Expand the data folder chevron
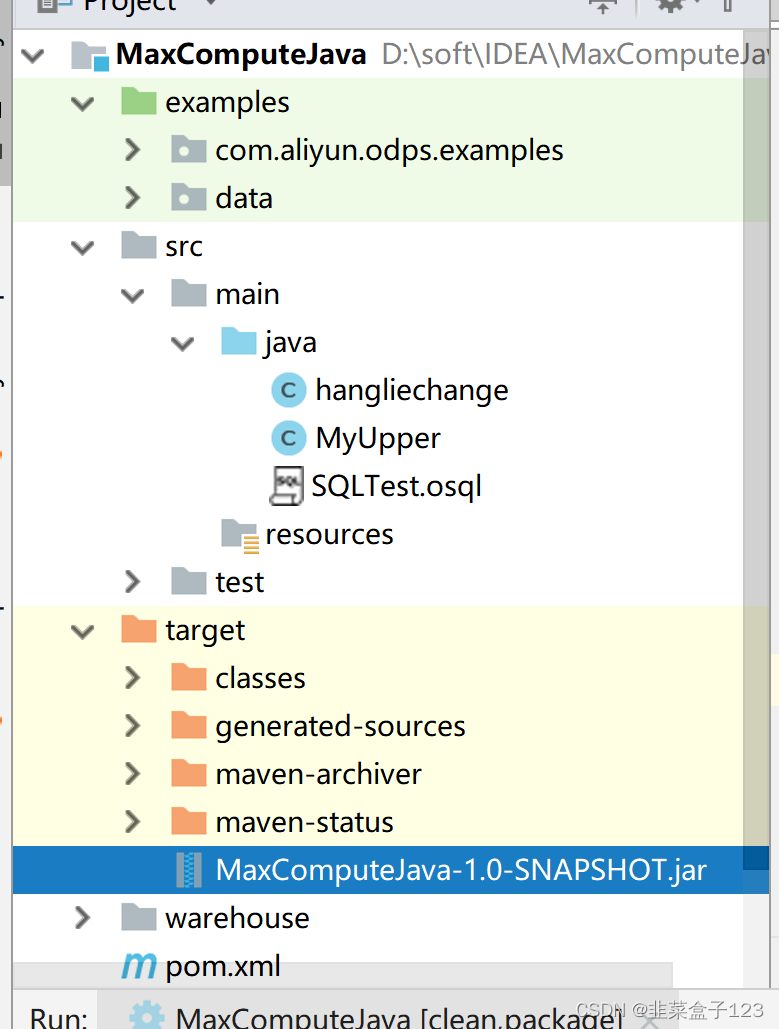The image size is (779, 1029). (133, 198)
